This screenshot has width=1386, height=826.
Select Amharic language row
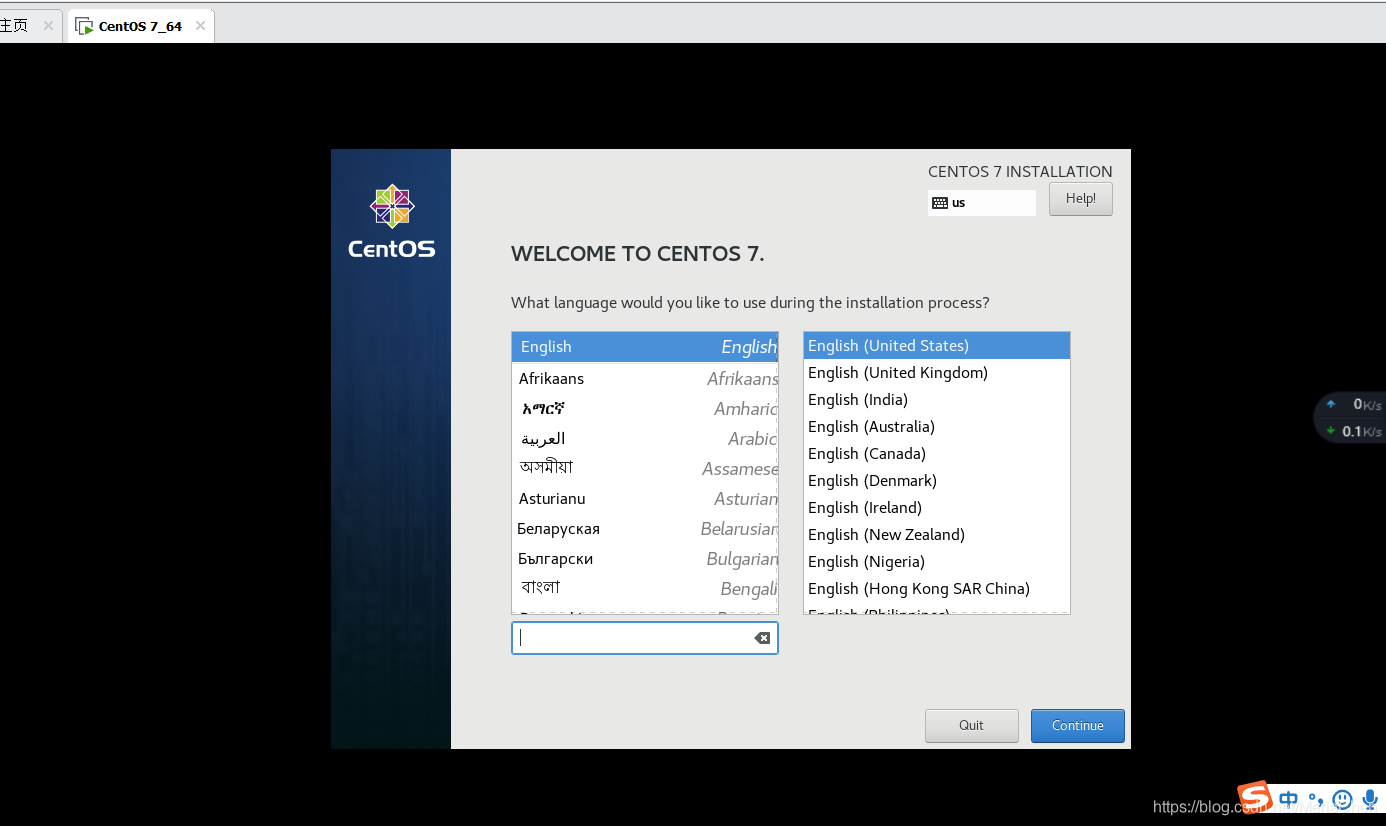point(644,409)
